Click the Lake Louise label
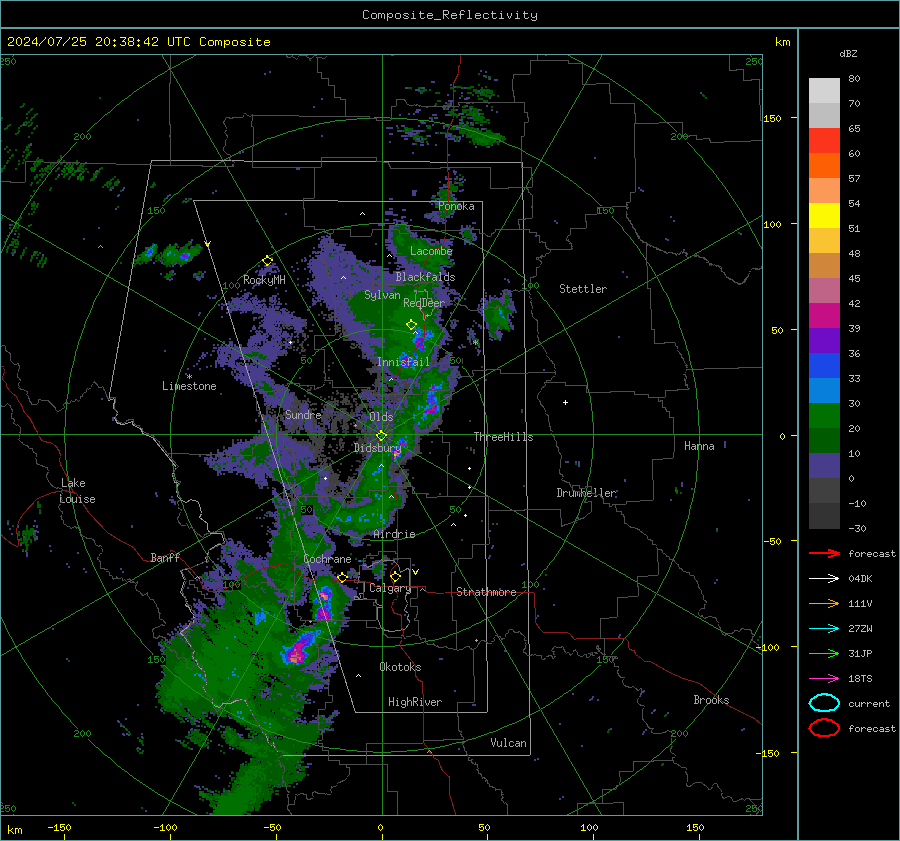This screenshot has height=841, width=900. click(78, 491)
